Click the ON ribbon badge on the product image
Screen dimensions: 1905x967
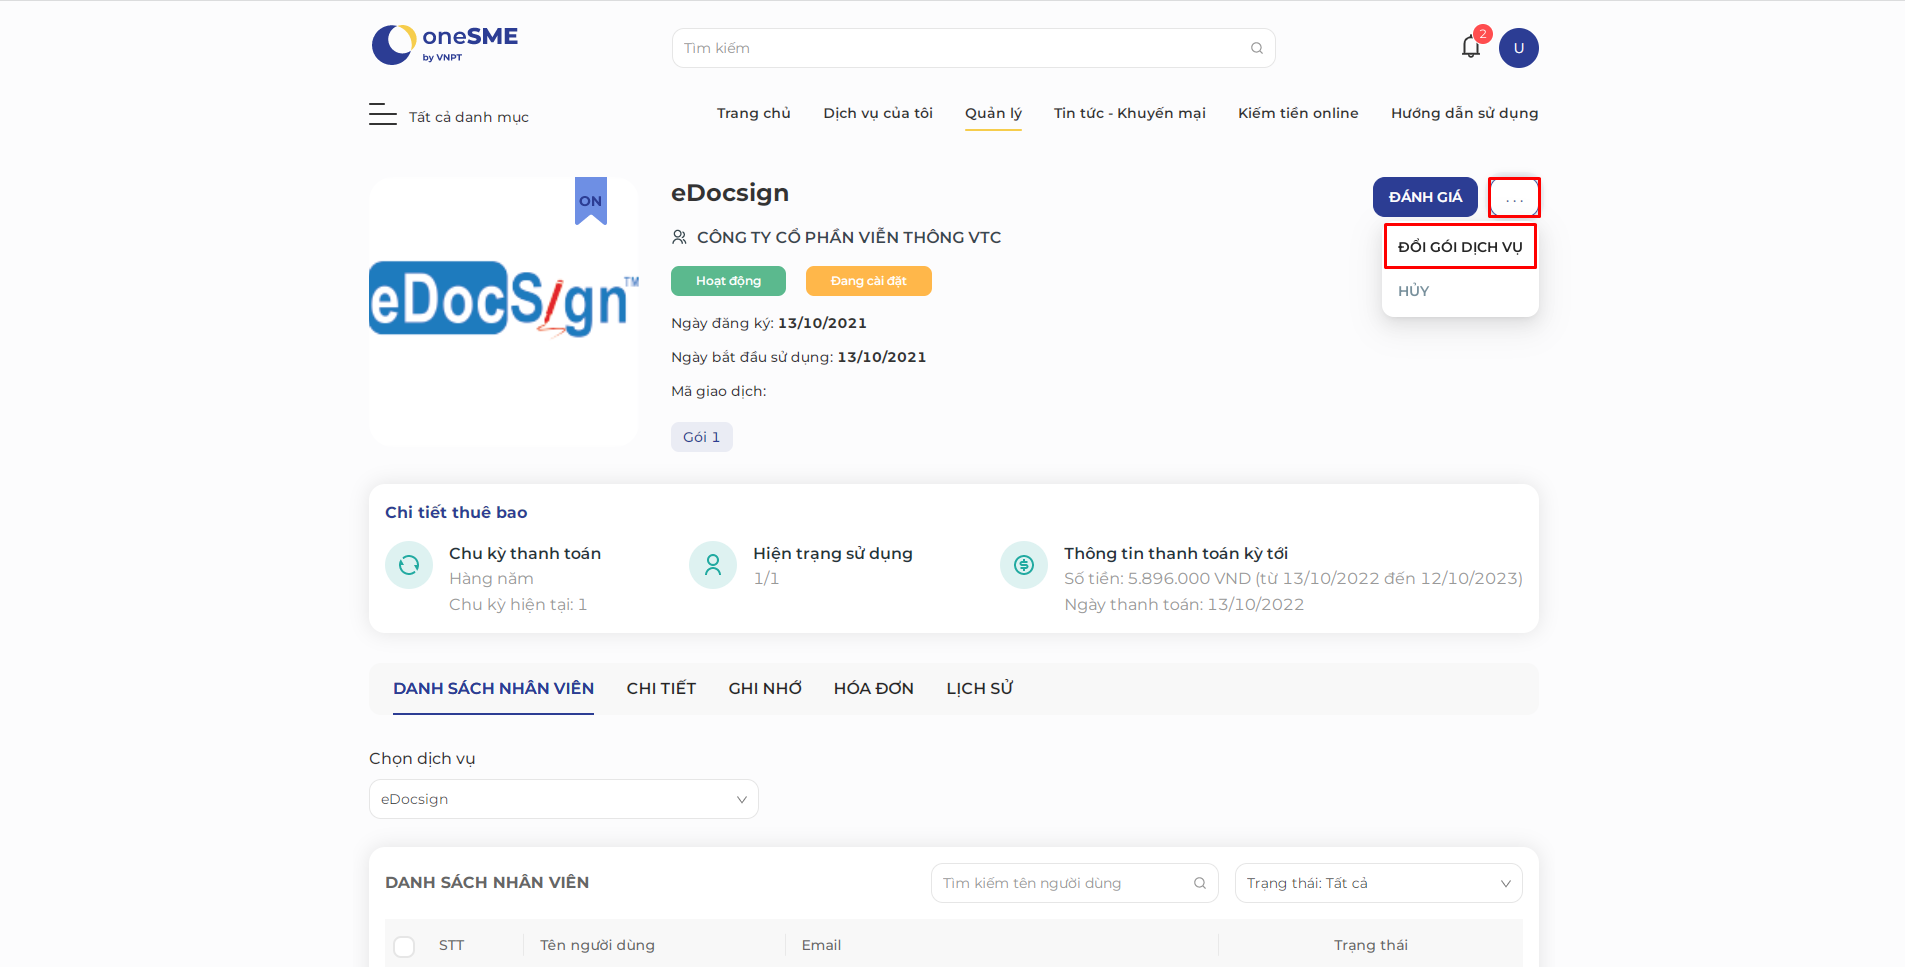(591, 201)
